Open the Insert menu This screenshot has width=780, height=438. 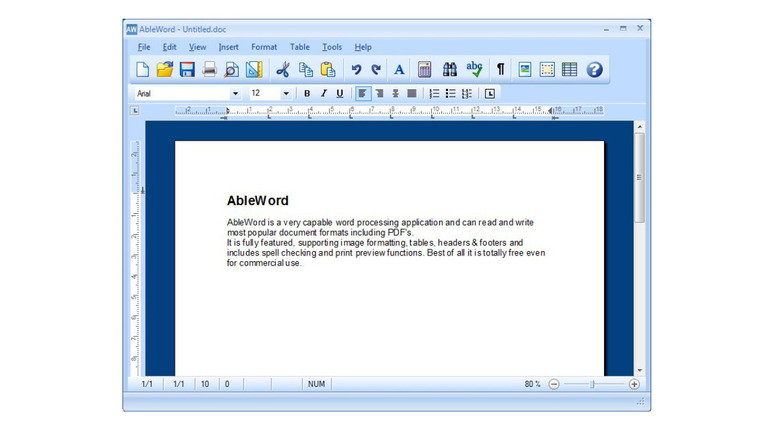click(x=228, y=47)
